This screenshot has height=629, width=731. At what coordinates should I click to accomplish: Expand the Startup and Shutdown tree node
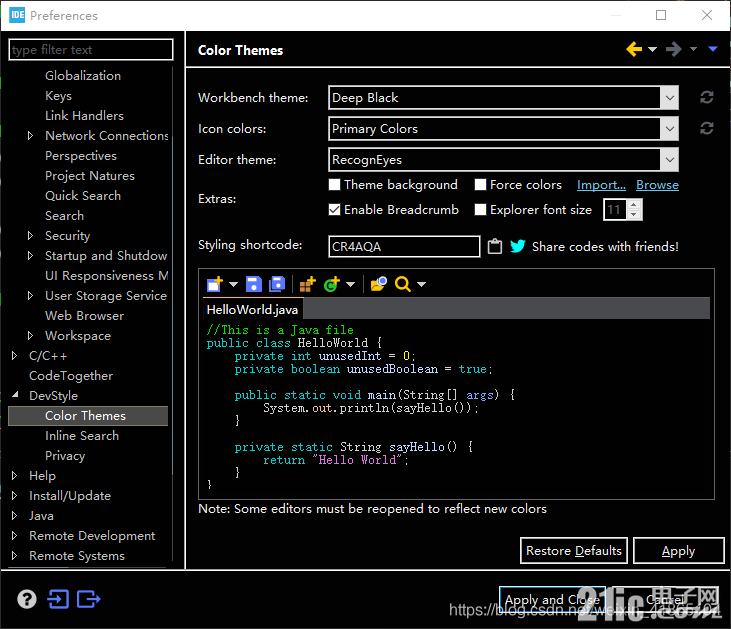[x=30, y=256]
